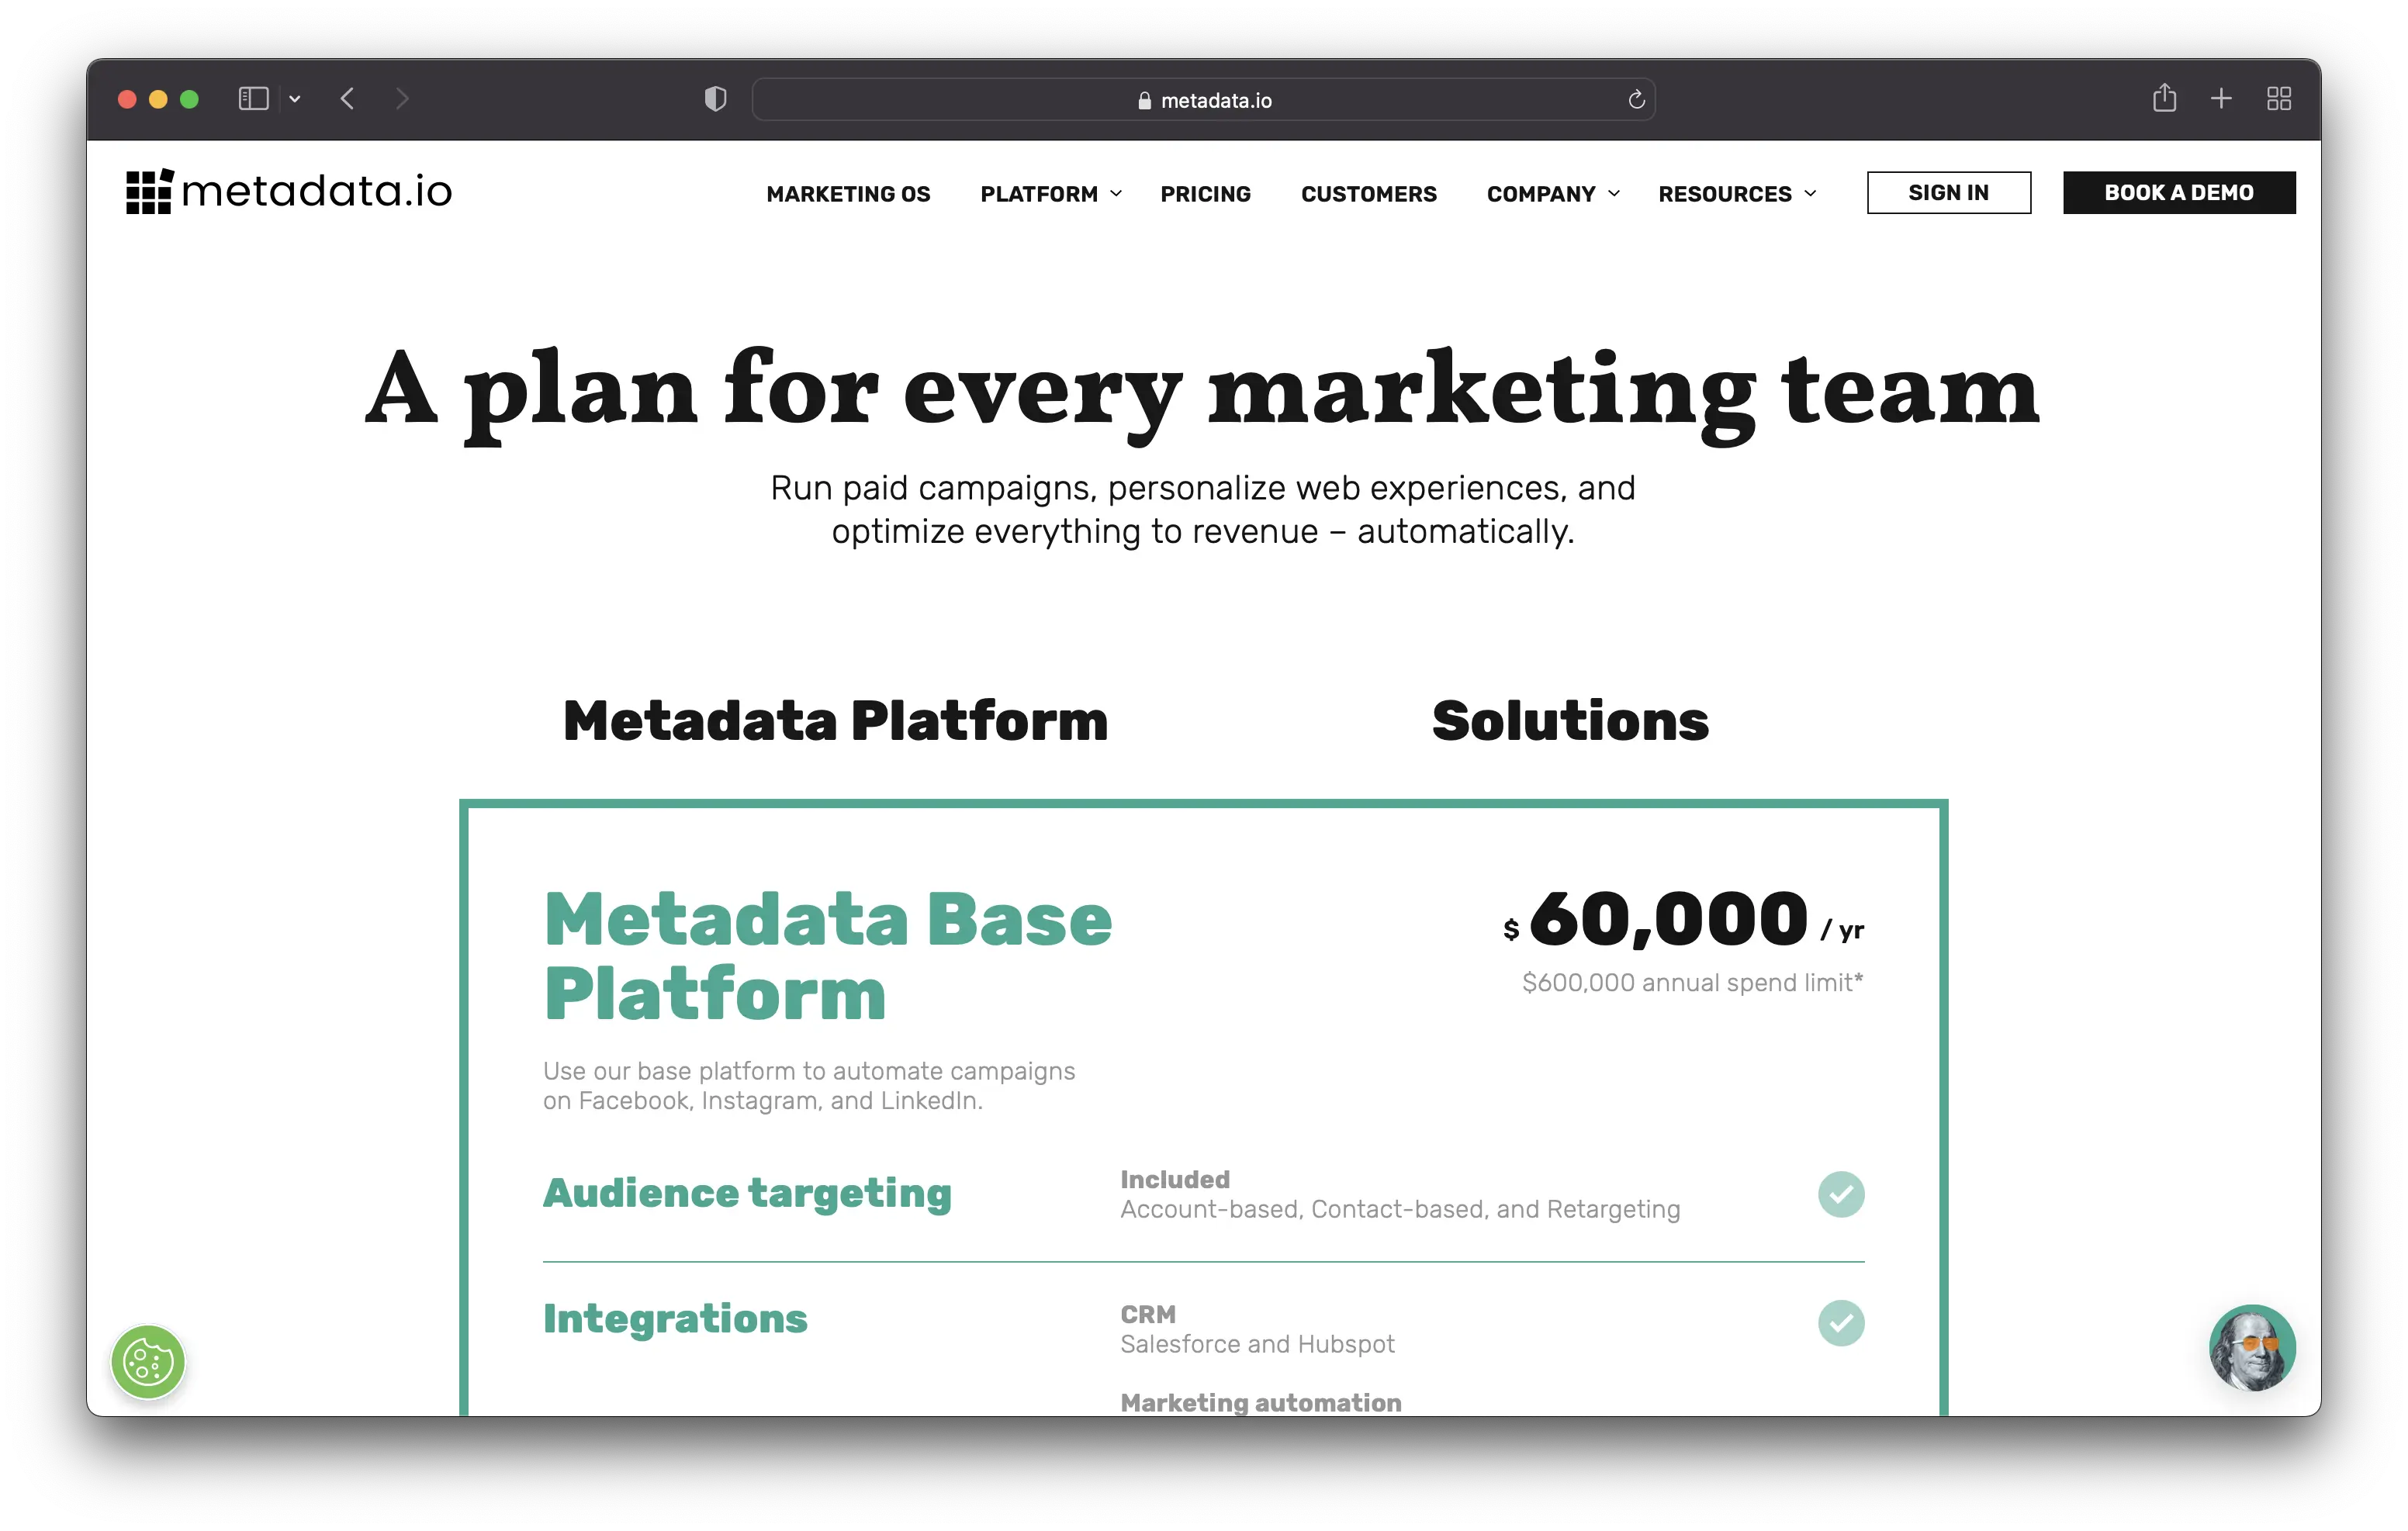Open the sidebar options chevron

[x=295, y=99]
